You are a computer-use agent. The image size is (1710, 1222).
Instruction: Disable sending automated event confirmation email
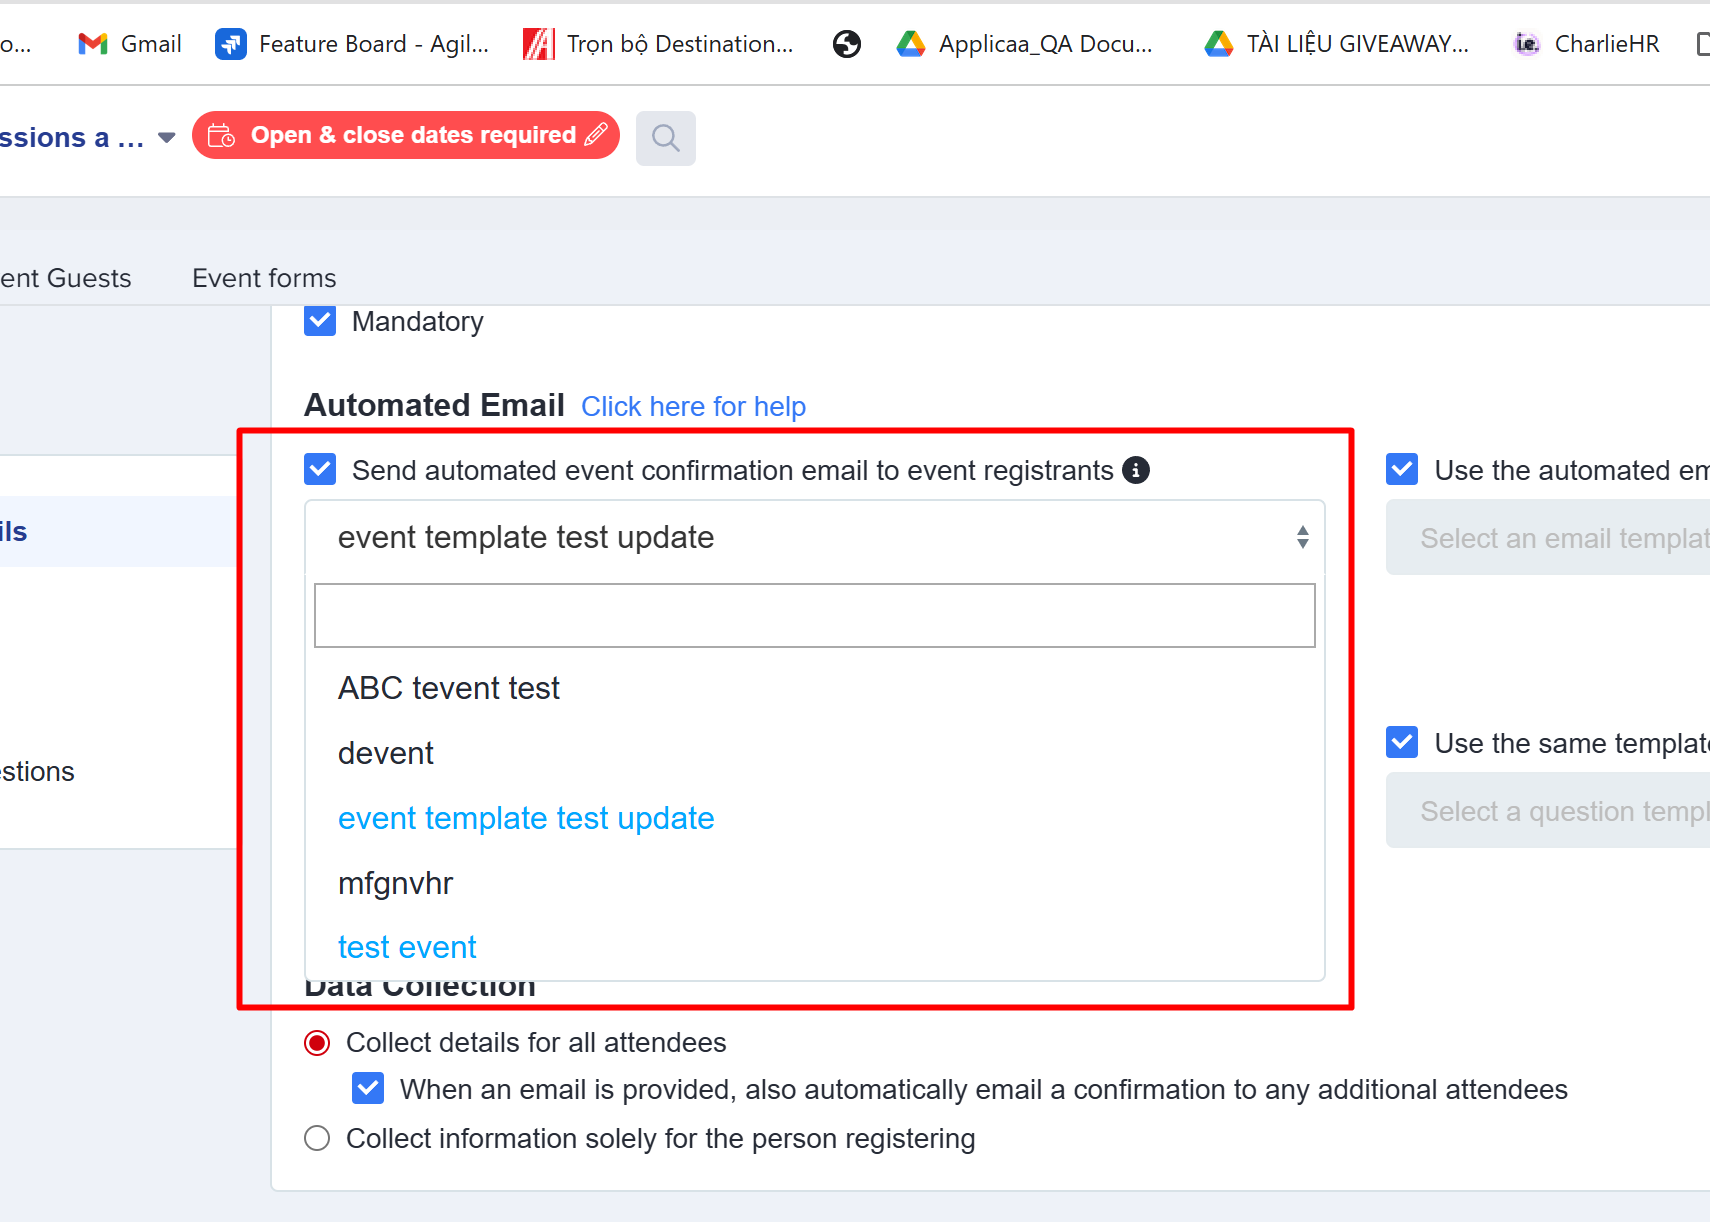pos(319,469)
